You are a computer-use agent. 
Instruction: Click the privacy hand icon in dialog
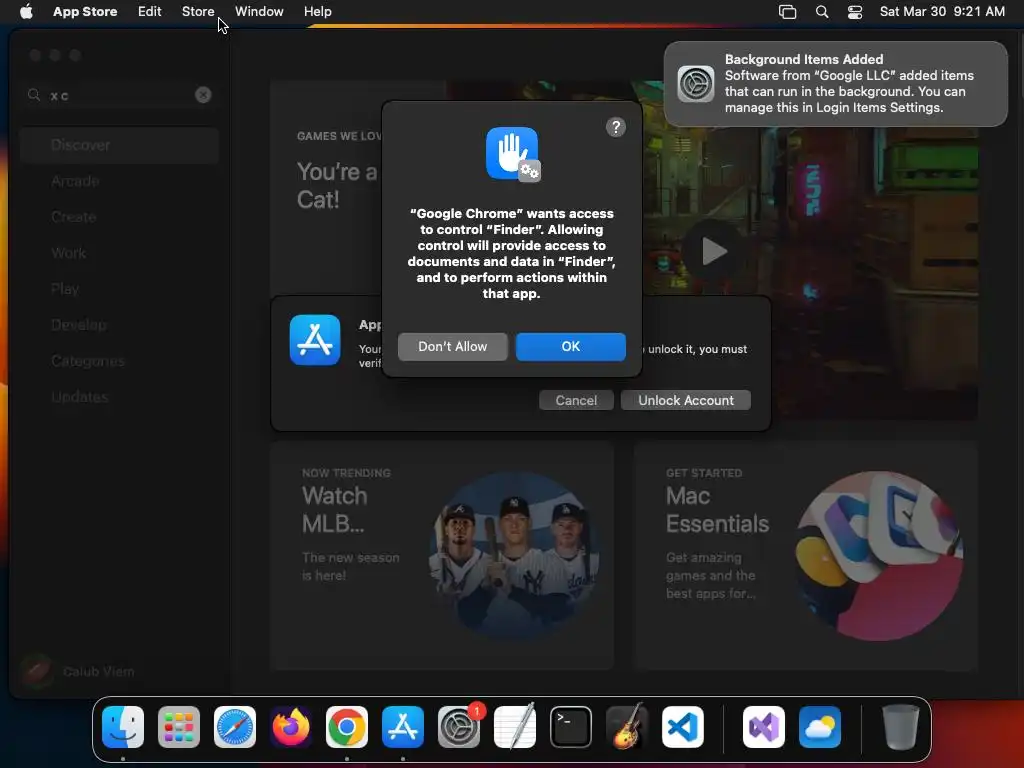(513, 154)
